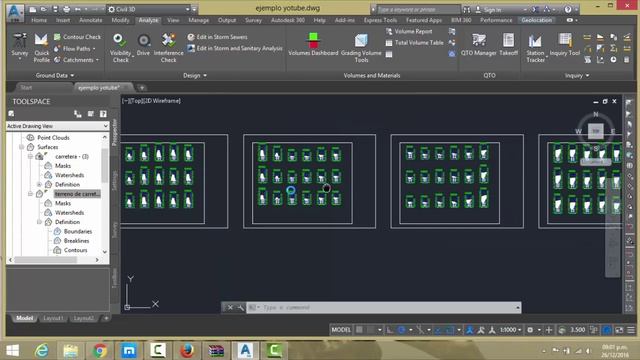Open command line history arrow
Screen dimensions: 640x360
click(x=518, y=307)
